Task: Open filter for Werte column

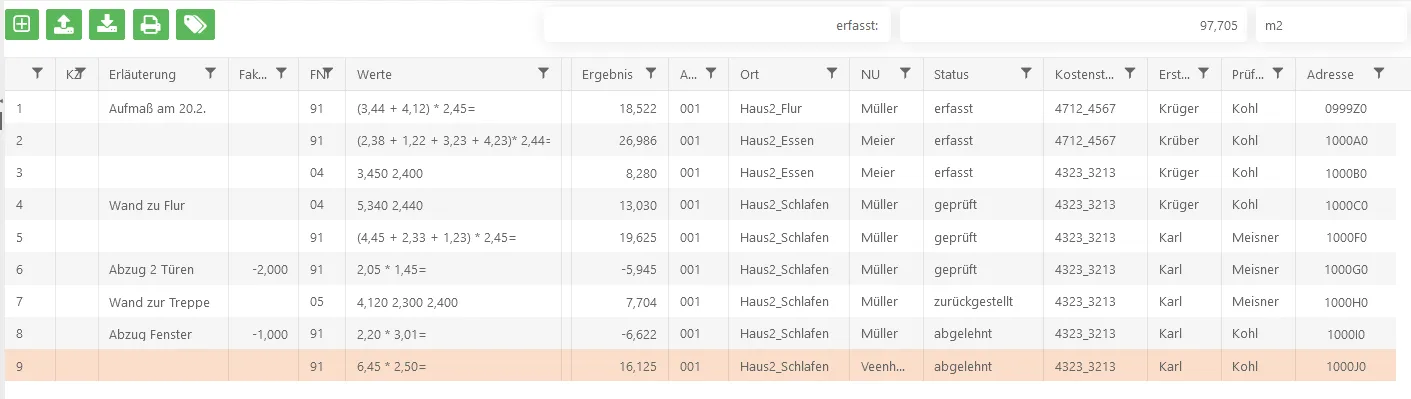Action: click(x=543, y=73)
